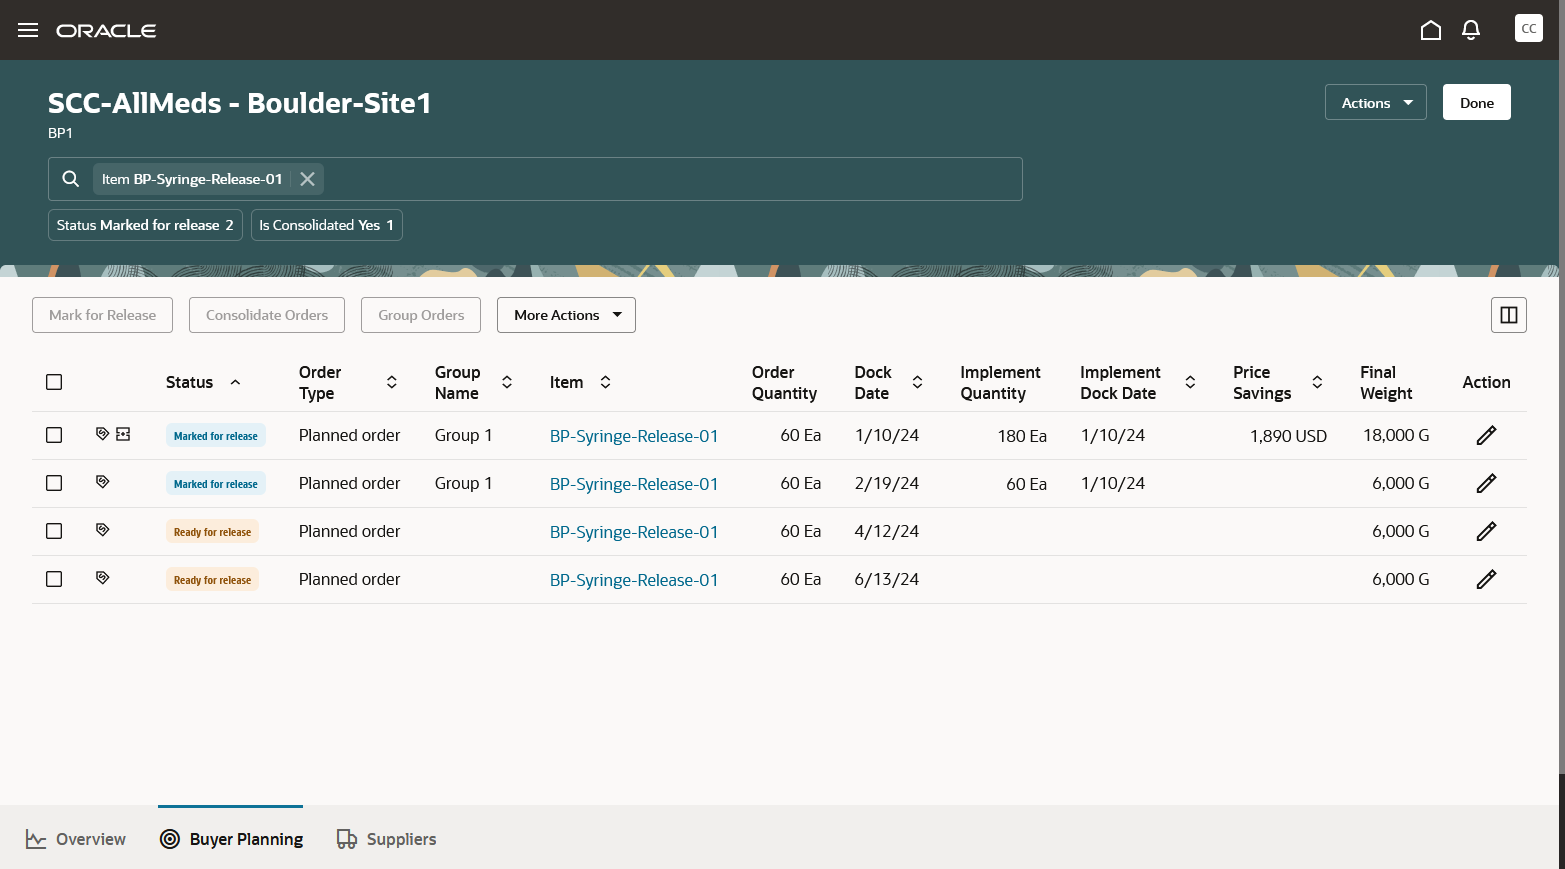Check the row with dock date 1/10/24

(54, 435)
